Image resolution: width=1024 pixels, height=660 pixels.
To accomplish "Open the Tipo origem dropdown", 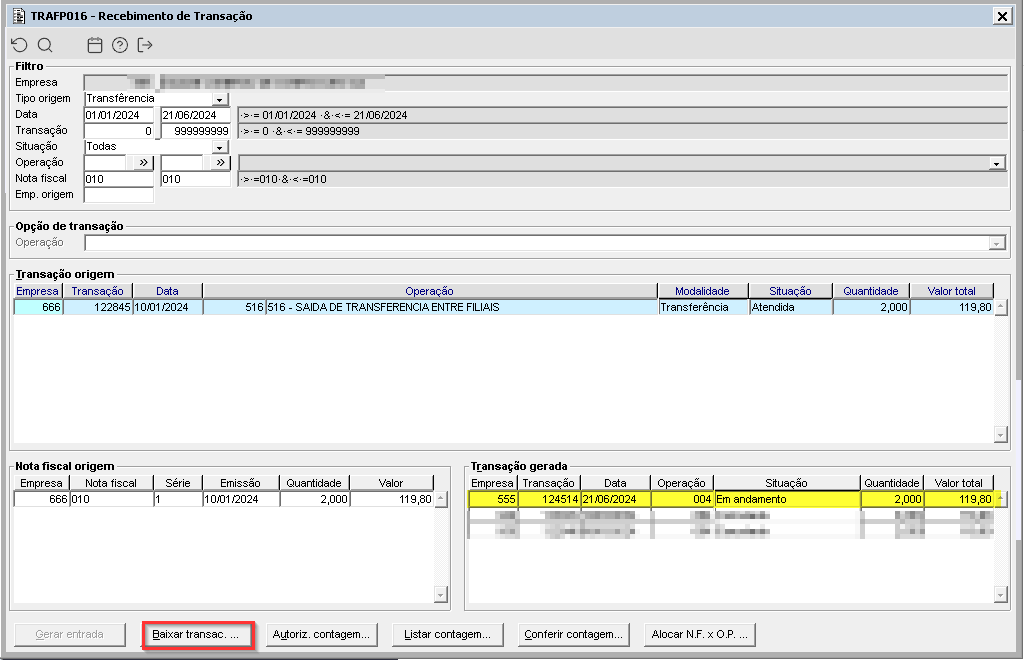I will (220, 99).
